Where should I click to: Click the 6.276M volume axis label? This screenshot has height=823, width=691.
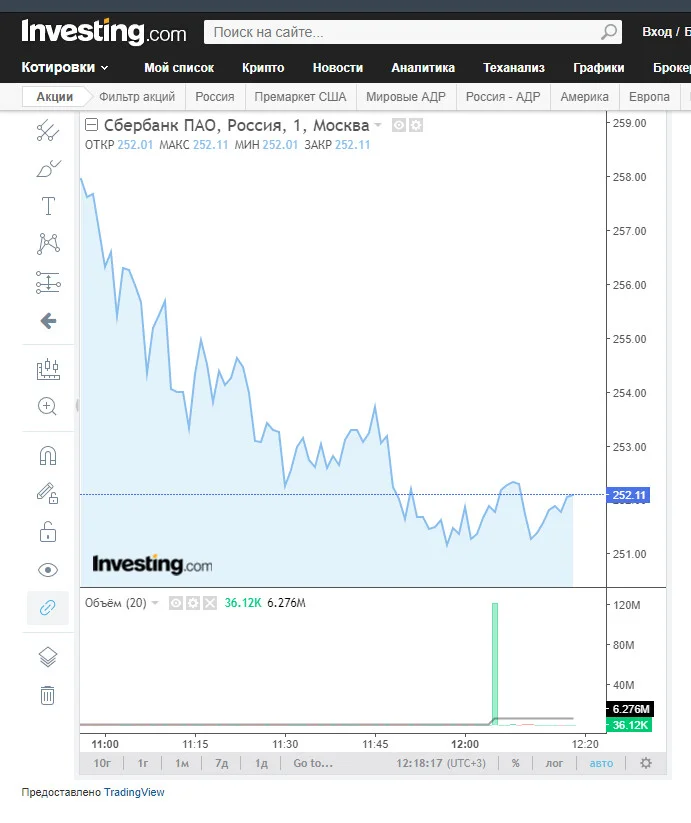[x=630, y=709]
